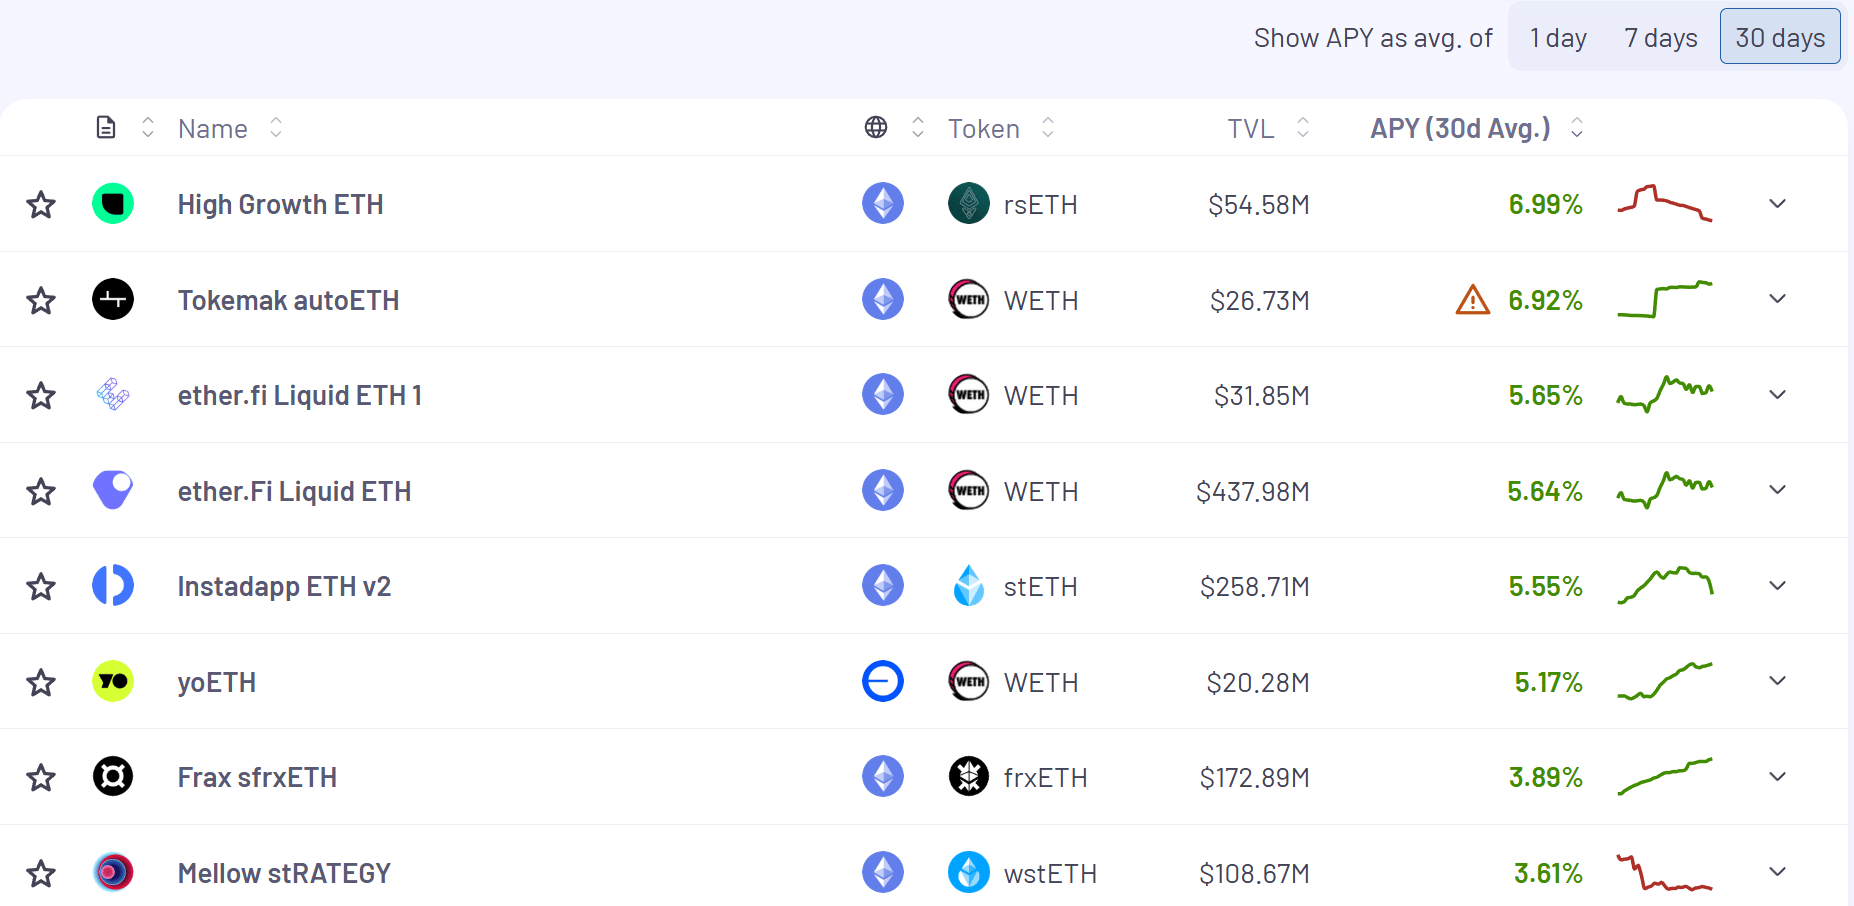
Task: Click the globe network column icon
Action: pos(876,128)
